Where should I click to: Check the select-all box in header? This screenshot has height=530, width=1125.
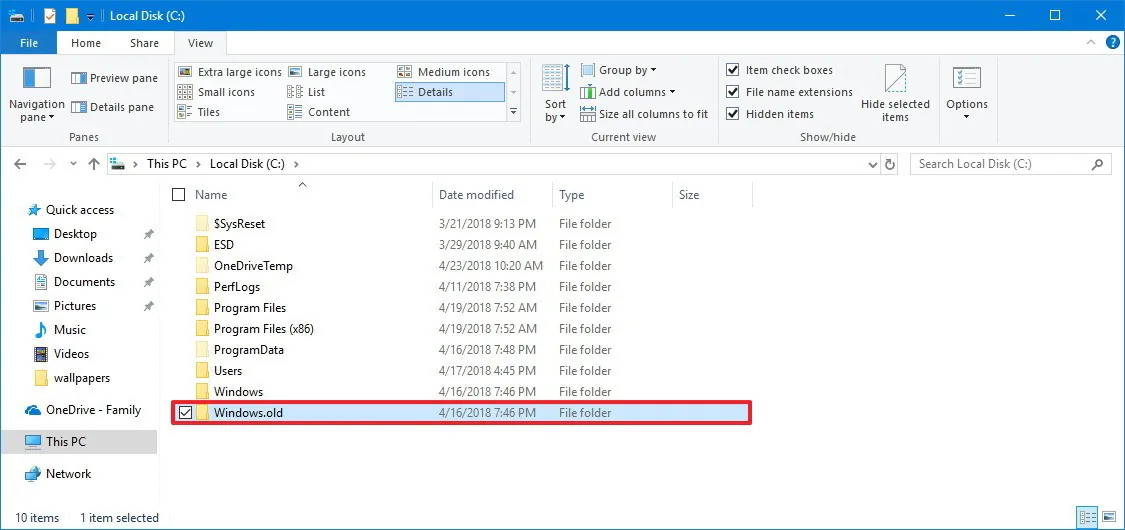pyautogui.click(x=179, y=194)
